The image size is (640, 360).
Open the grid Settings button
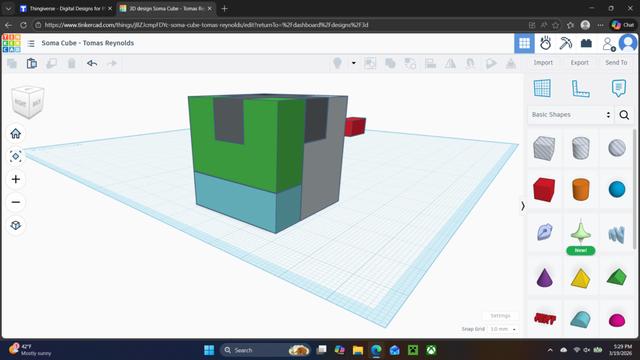tap(500, 316)
